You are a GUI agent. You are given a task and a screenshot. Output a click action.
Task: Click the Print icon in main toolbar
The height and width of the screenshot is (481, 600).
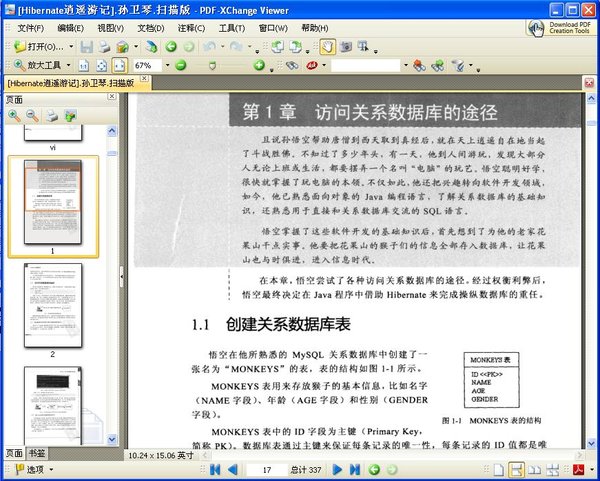(x=104, y=47)
